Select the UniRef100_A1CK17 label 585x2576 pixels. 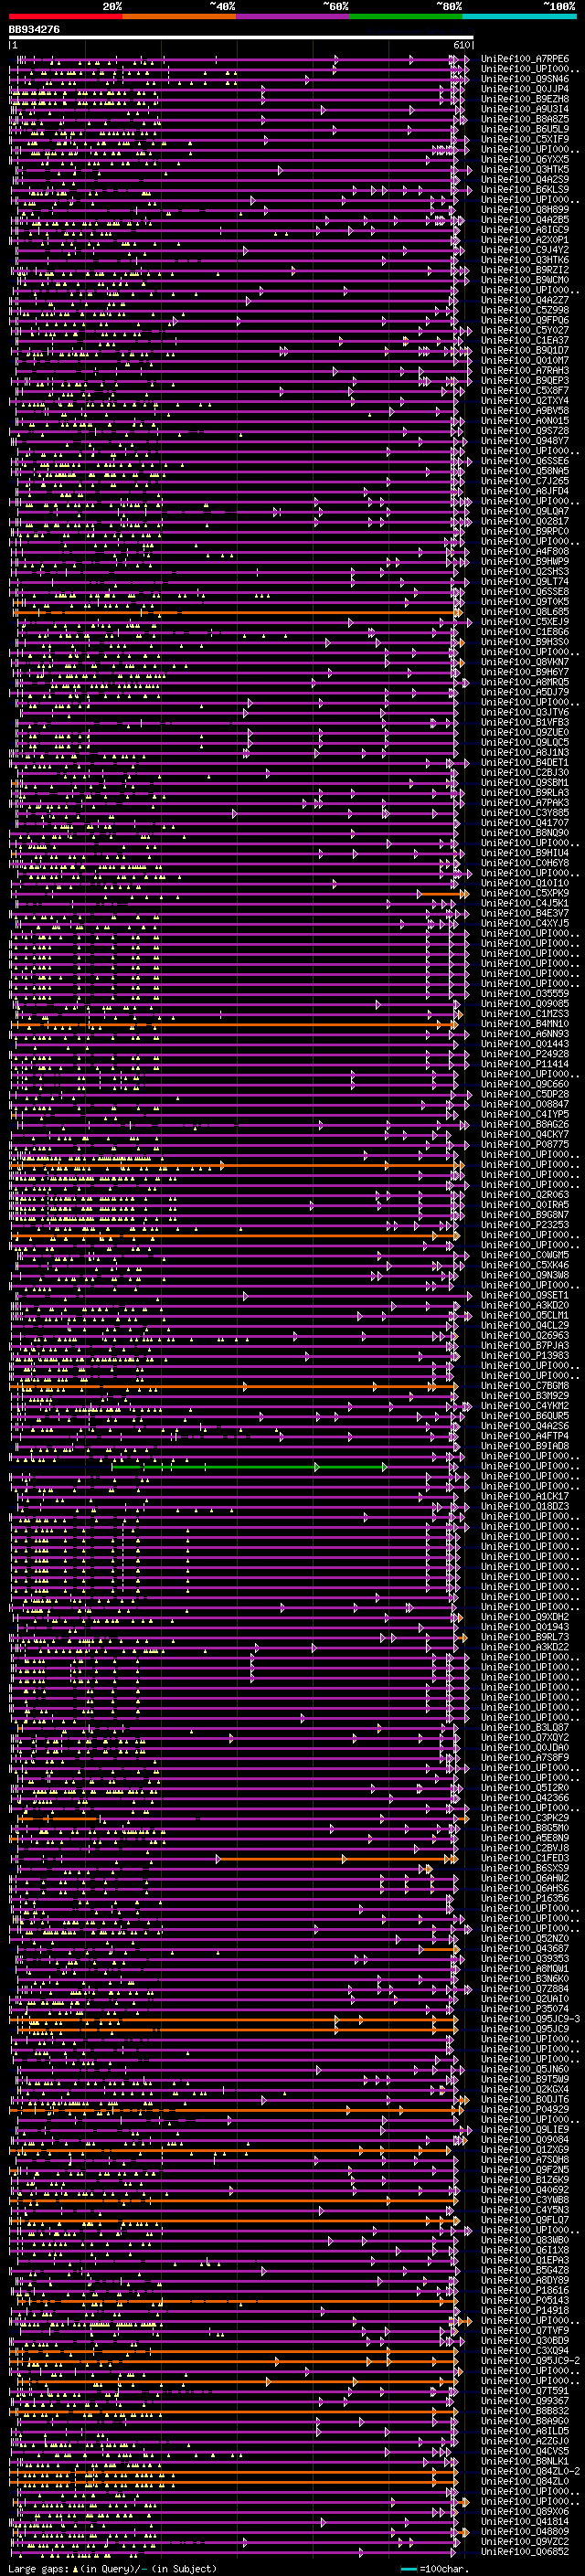(525, 1496)
